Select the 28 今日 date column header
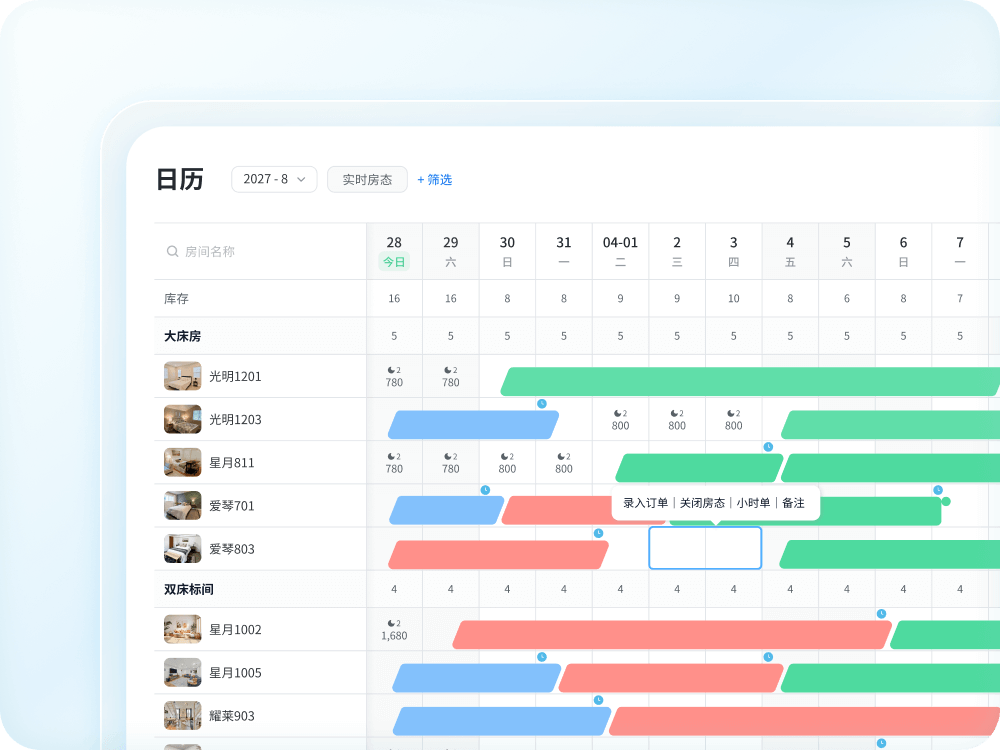Image resolution: width=1000 pixels, height=750 pixels. pyautogui.click(x=394, y=251)
